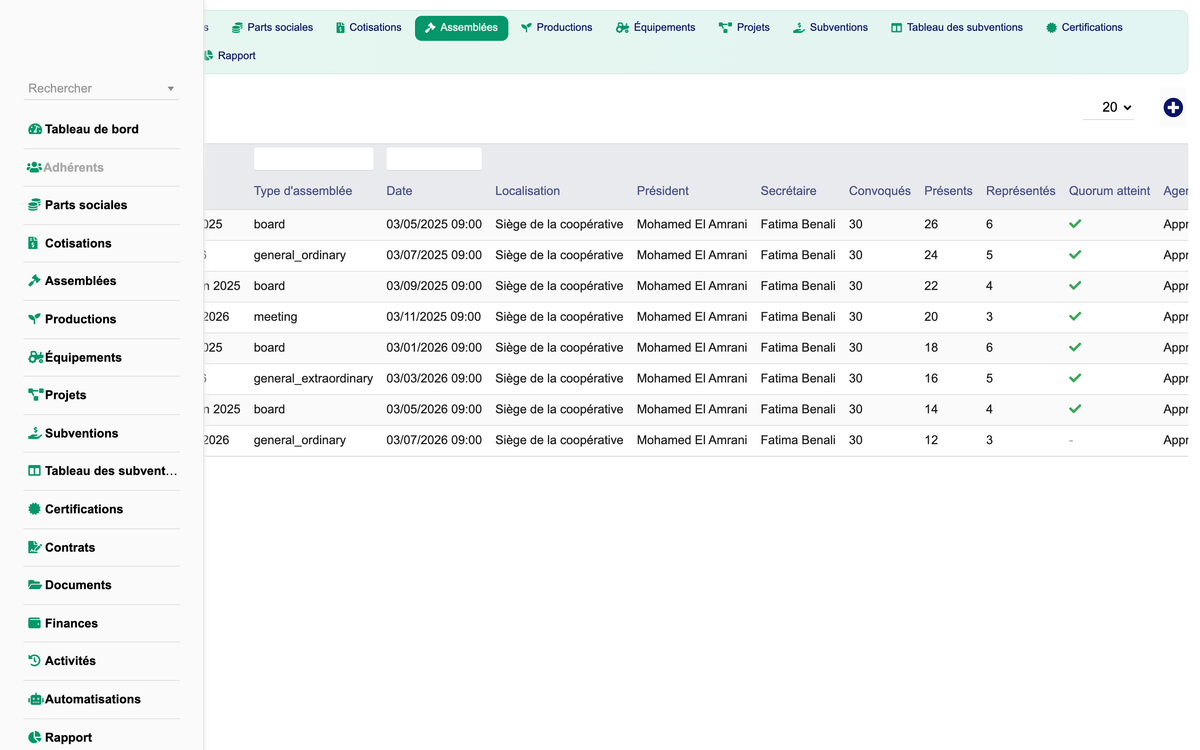Sort by Date column header

pyautogui.click(x=399, y=191)
